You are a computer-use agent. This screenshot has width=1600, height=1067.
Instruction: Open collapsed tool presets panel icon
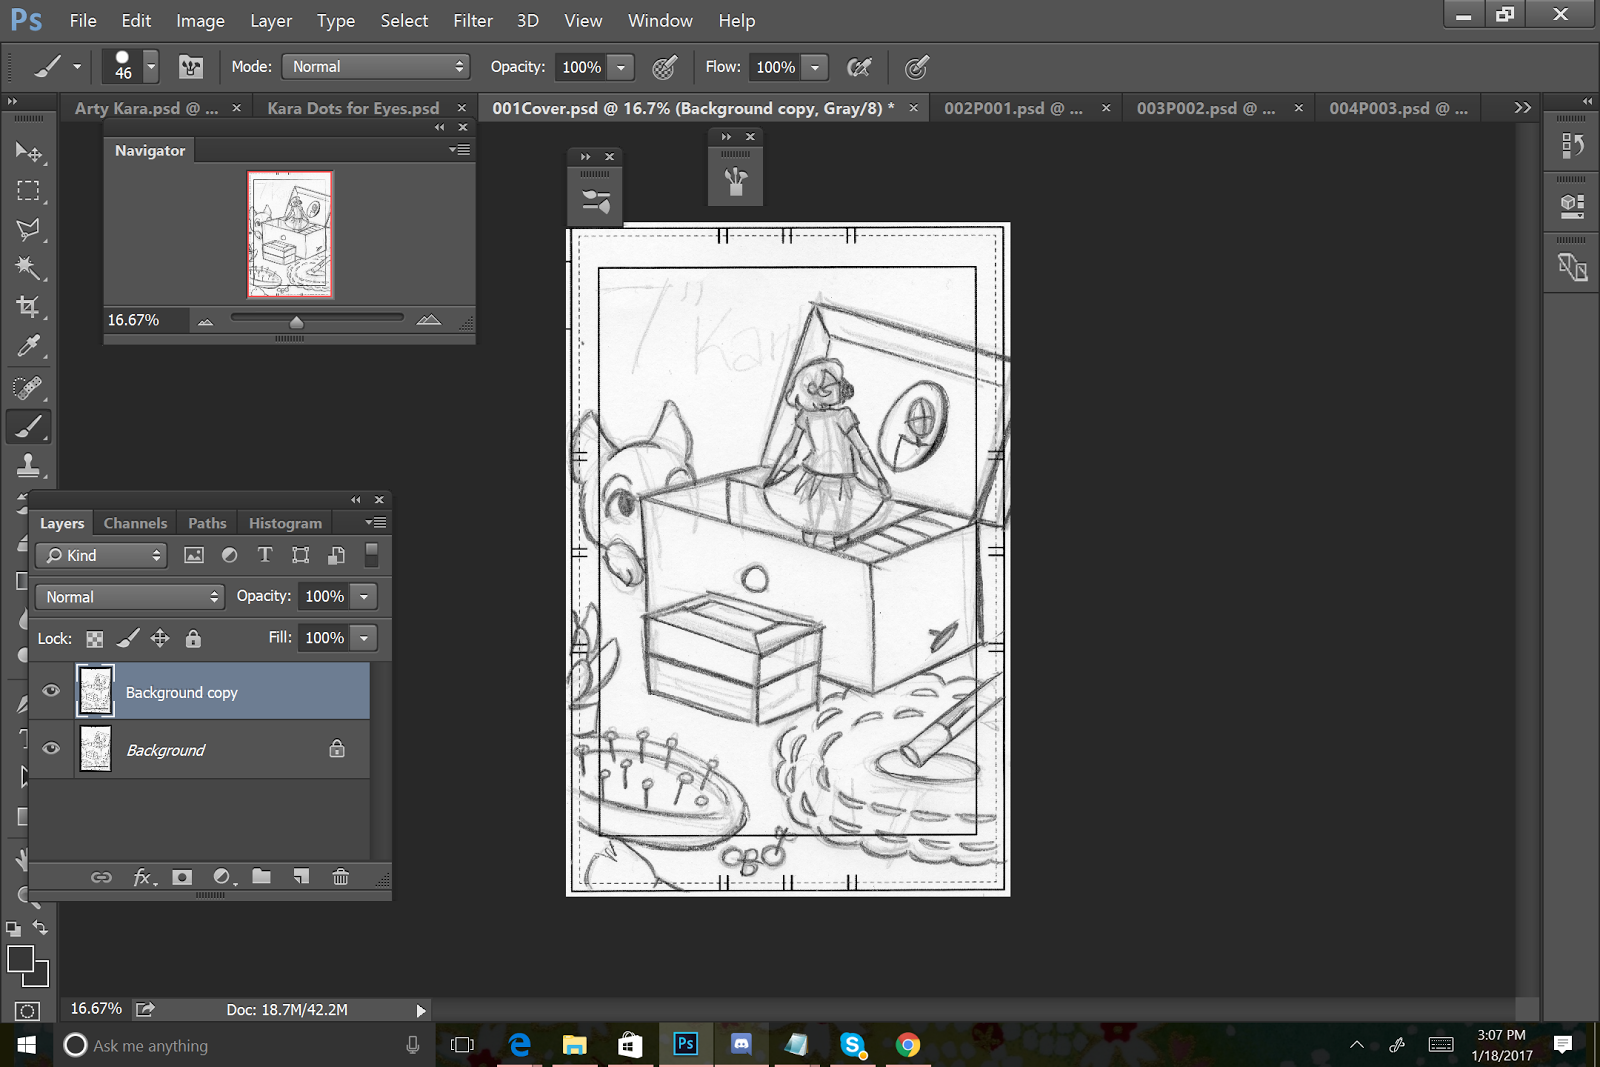coord(736,181)
